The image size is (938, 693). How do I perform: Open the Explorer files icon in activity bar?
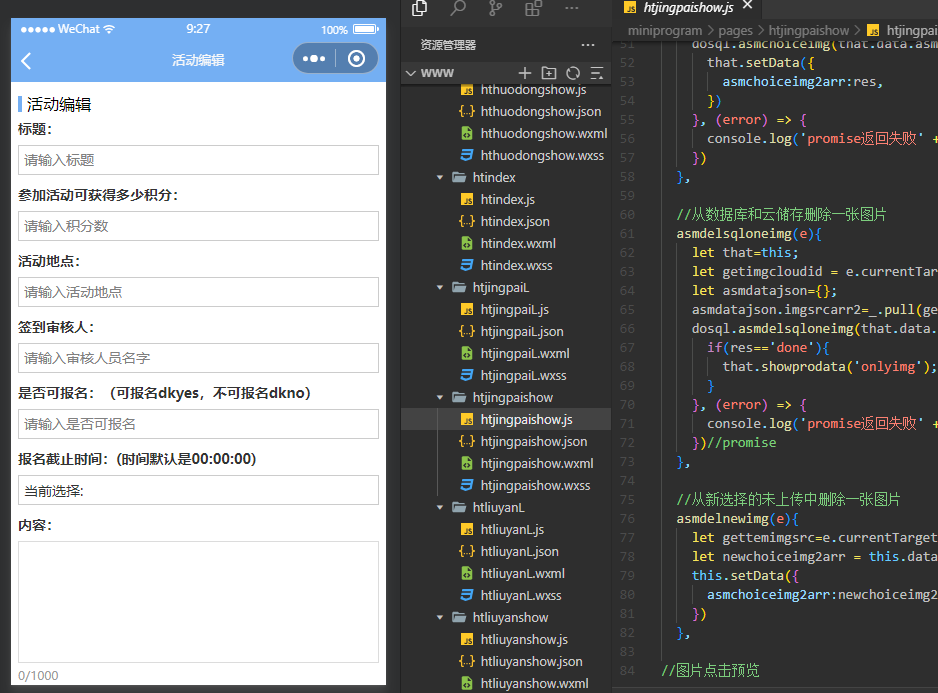420,8
